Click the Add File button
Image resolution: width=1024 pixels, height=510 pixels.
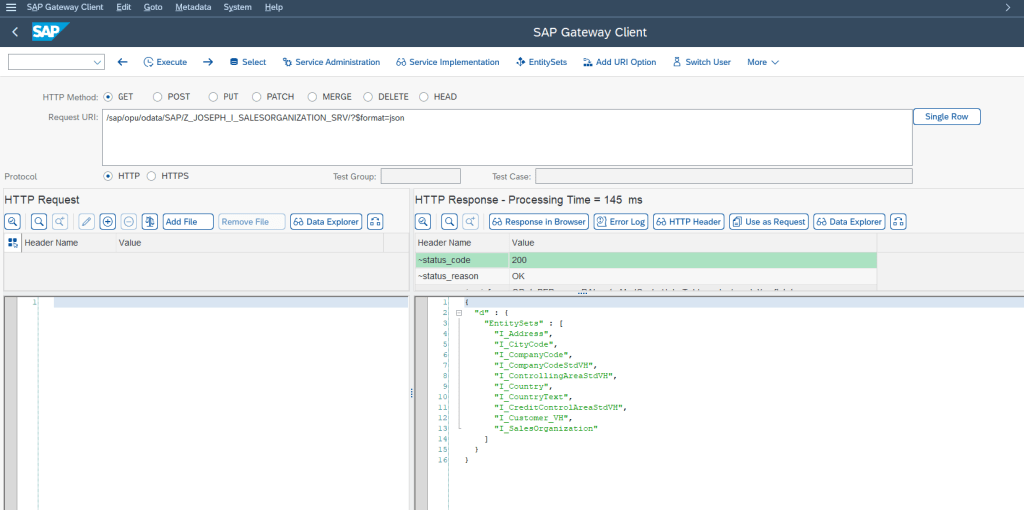point(188,221)
